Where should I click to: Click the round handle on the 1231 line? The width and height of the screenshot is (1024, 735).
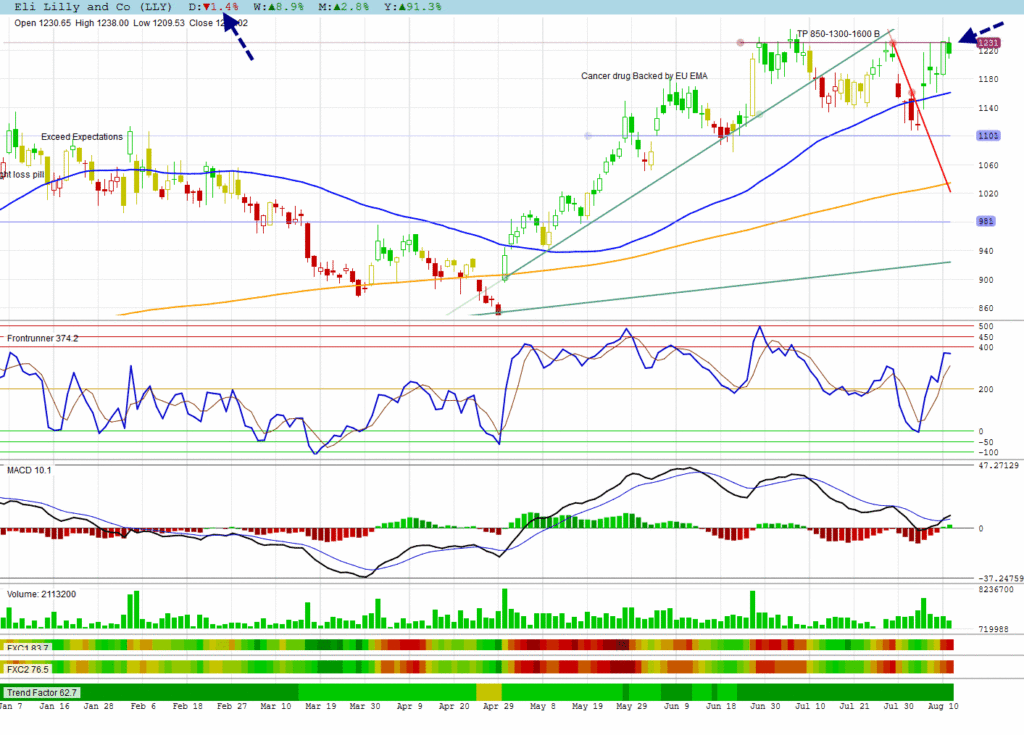(x=740, y=42)
